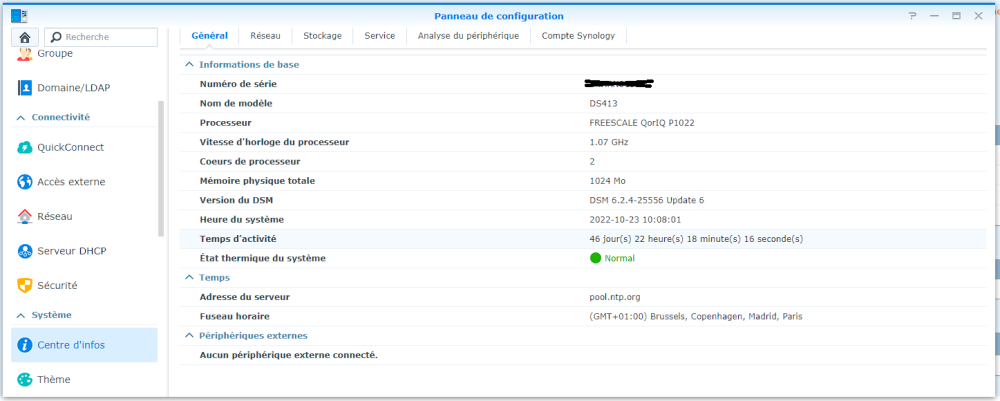
Task: Switch to the Général tab
Action: pos(209,36)
